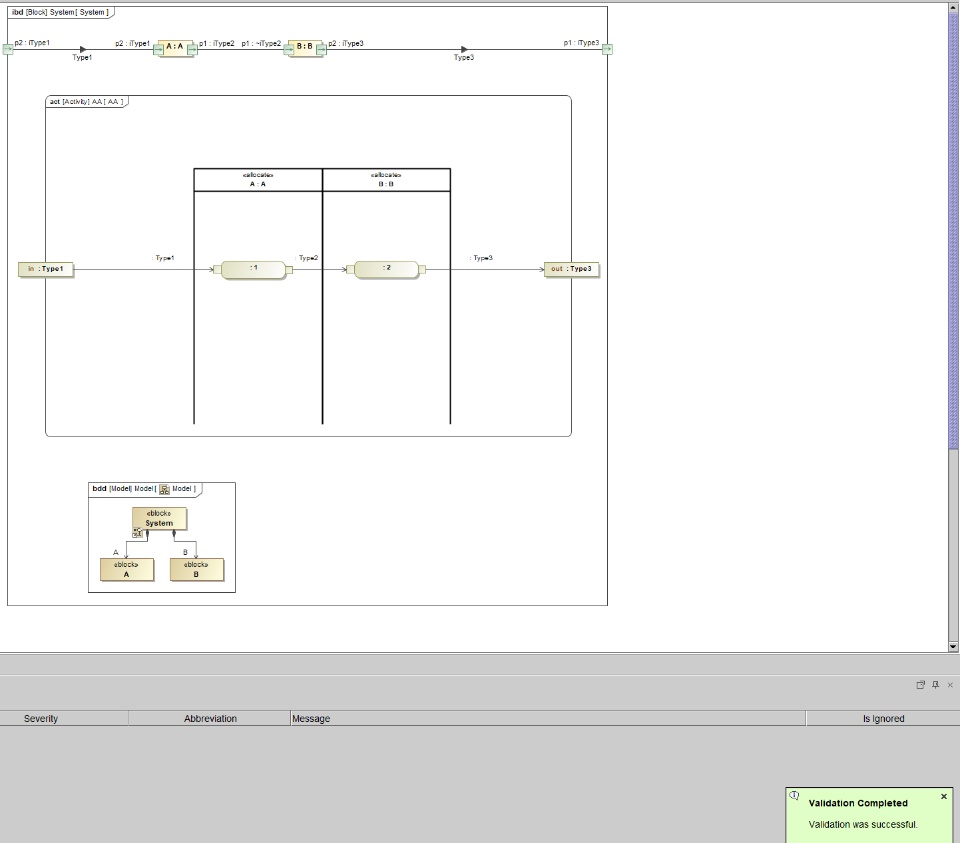Select 'p2 : iType3' port label
This screenshot has height=843, width=960.
[x=346, y=43]
